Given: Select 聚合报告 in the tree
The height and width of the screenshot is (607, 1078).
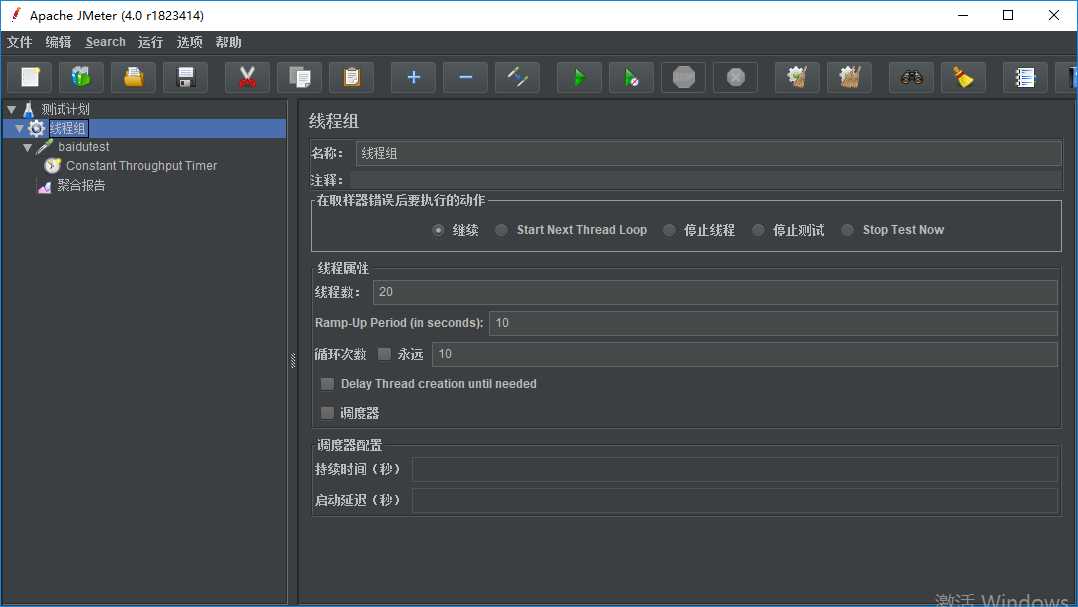Looking at the screenshot, I should click(x=81, y=186).
